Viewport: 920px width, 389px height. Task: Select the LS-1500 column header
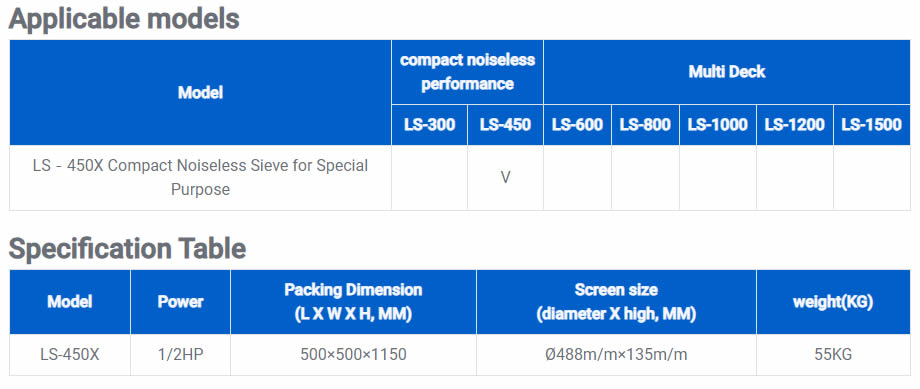(x=872, y=125)
